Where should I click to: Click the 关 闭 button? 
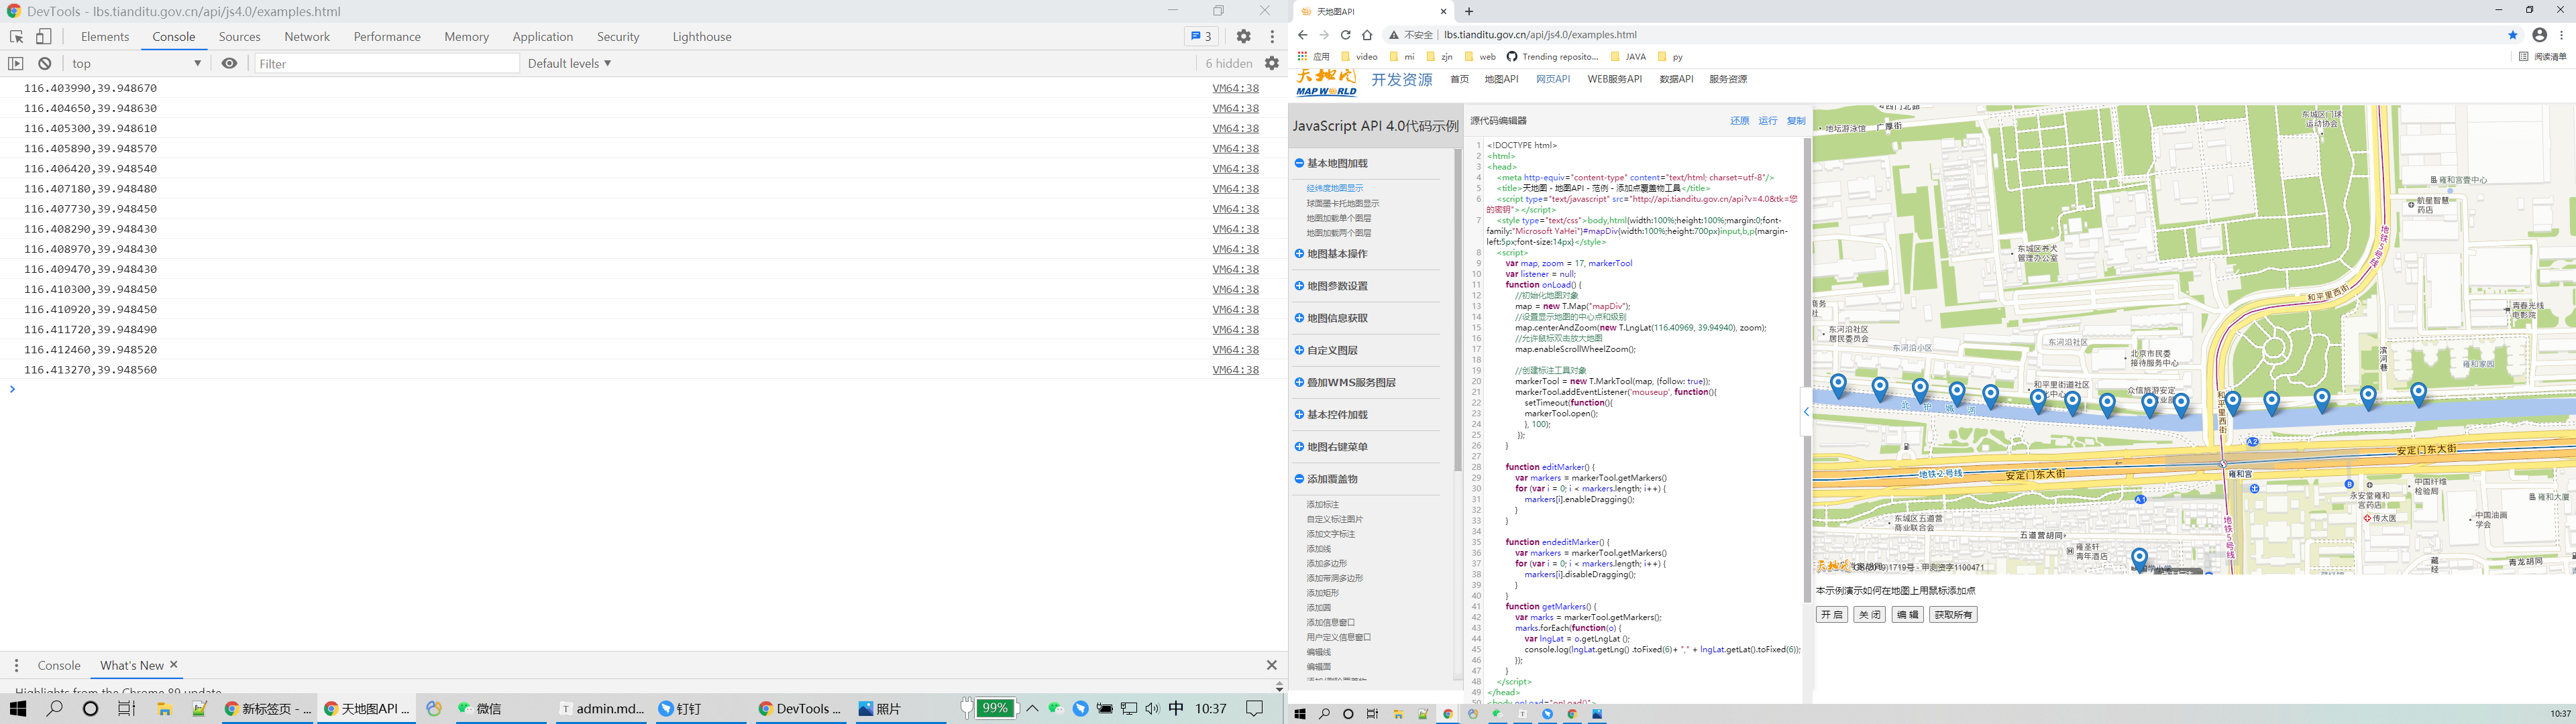pos(1869,615)
